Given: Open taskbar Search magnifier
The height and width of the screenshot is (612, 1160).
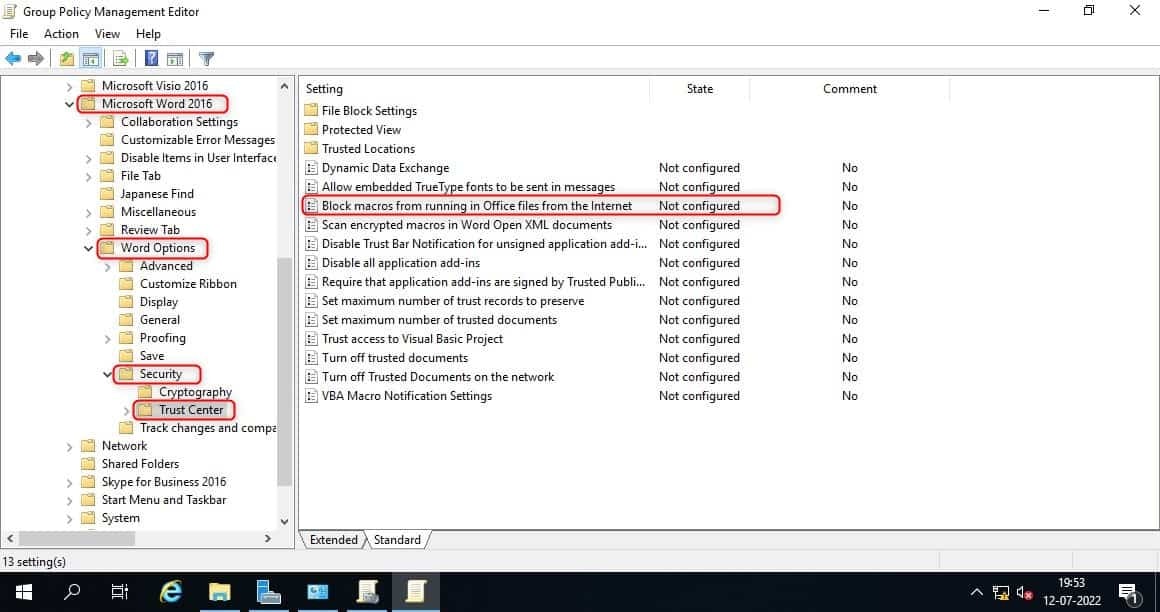Looking at the screenshot, I should click(72, 592).
